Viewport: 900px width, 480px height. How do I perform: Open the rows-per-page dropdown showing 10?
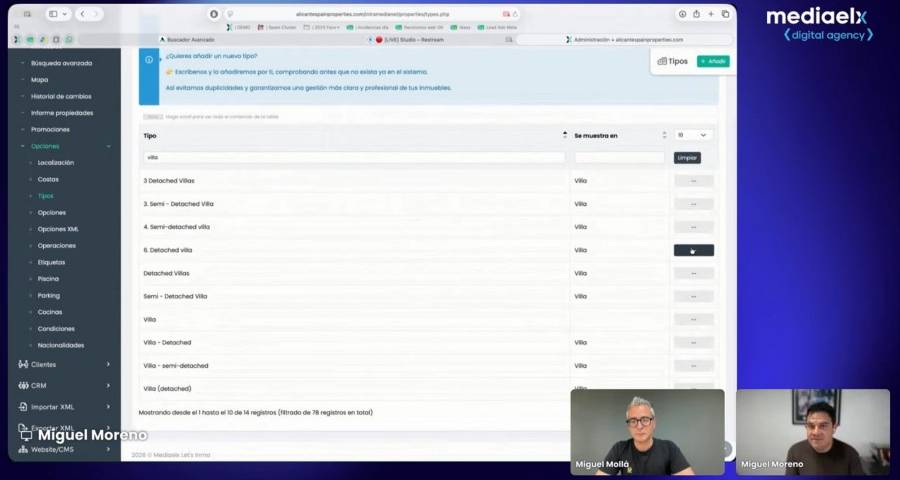tap(693, 135)
